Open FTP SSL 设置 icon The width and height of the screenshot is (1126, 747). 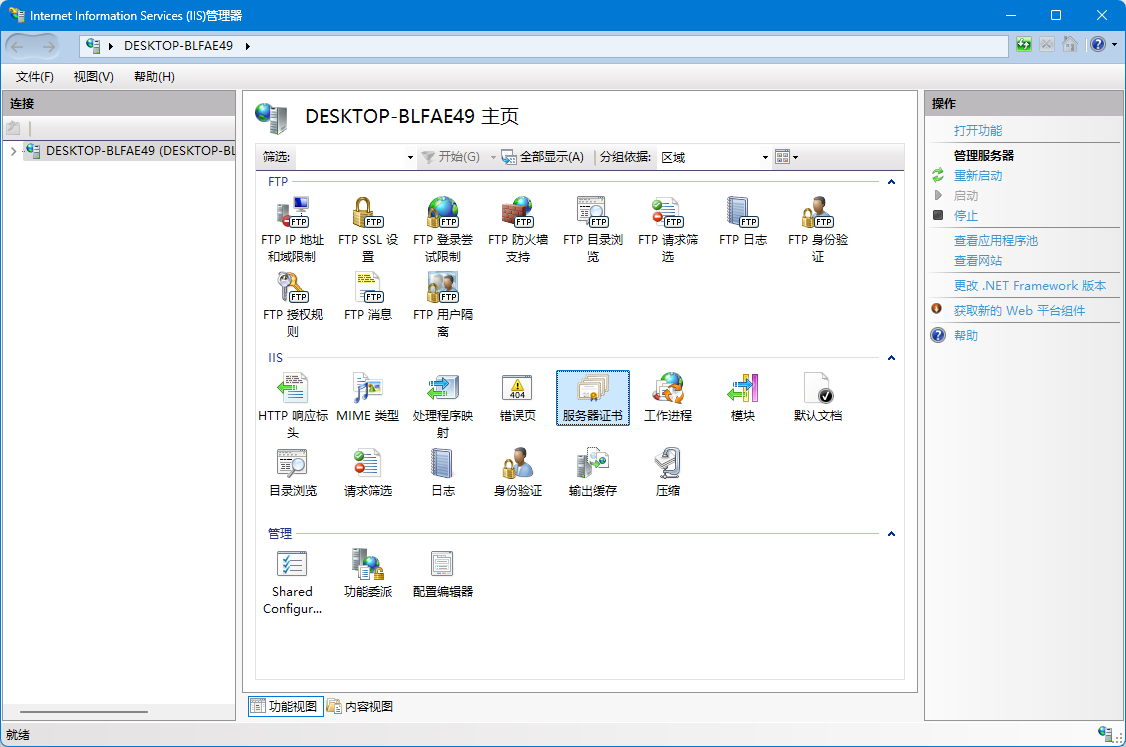click(368, 229)
